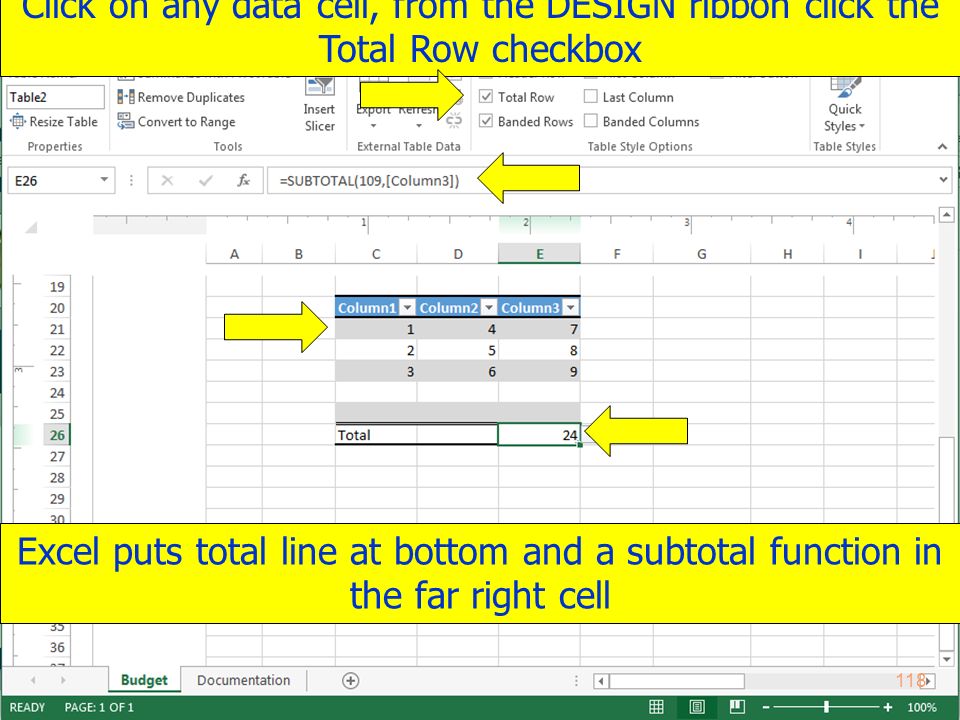Open the Export dropdown arrow
Viewport: 960px width, 720px height.
coord(373,126)
